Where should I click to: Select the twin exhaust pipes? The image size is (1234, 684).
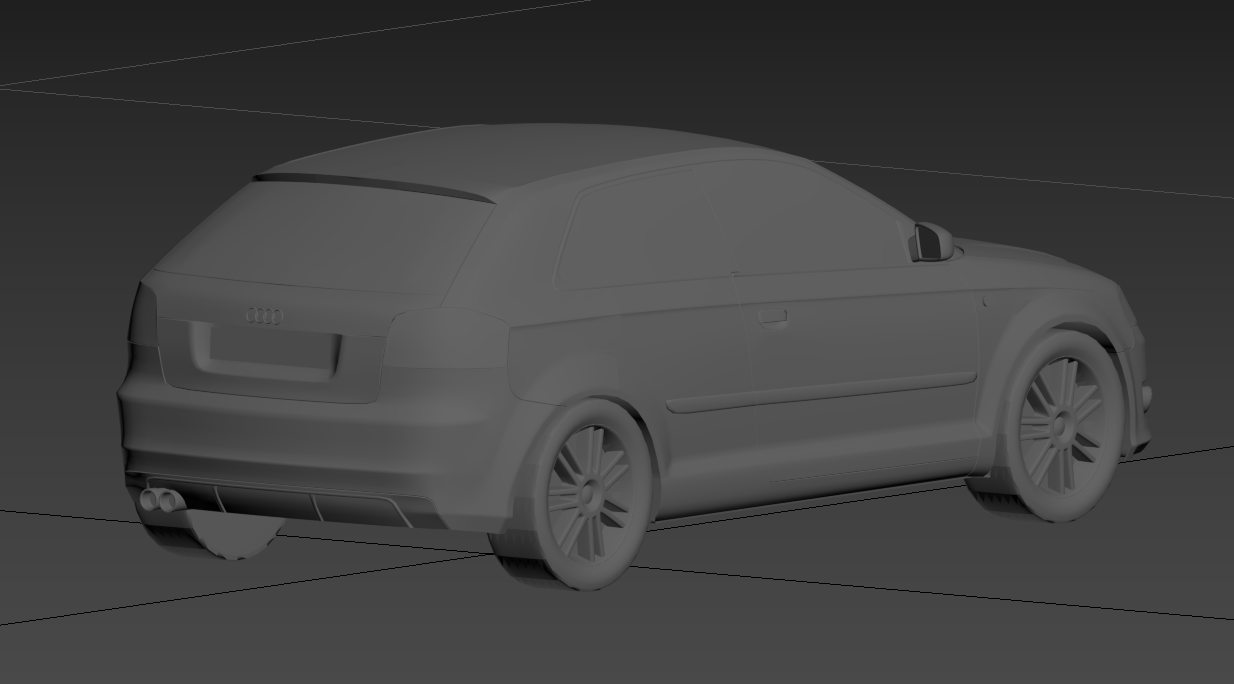[x=162, y=499]
